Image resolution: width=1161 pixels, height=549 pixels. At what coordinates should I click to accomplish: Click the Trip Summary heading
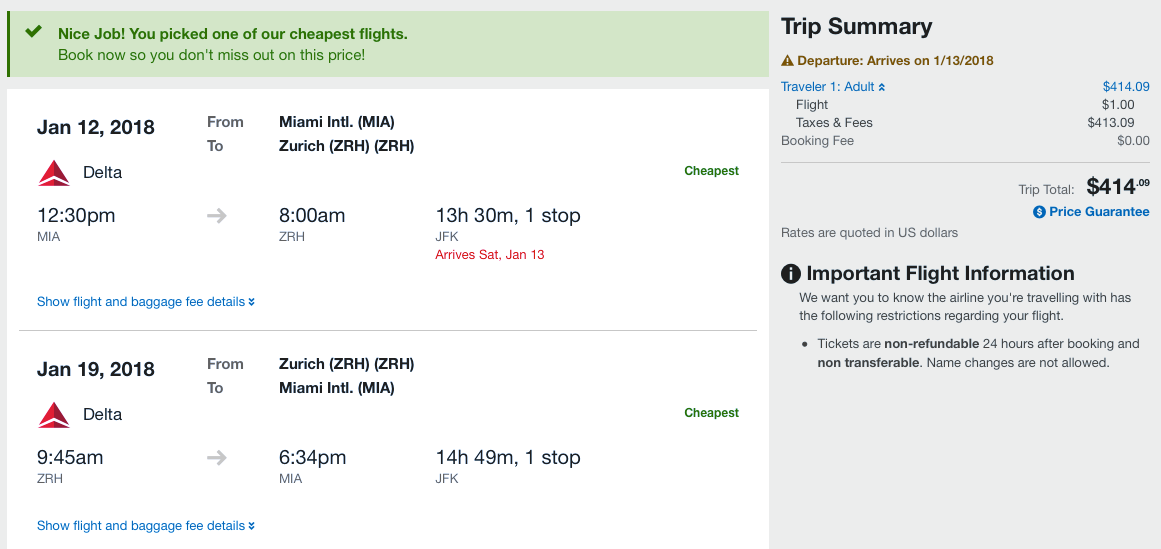click(x=856, y=27)
